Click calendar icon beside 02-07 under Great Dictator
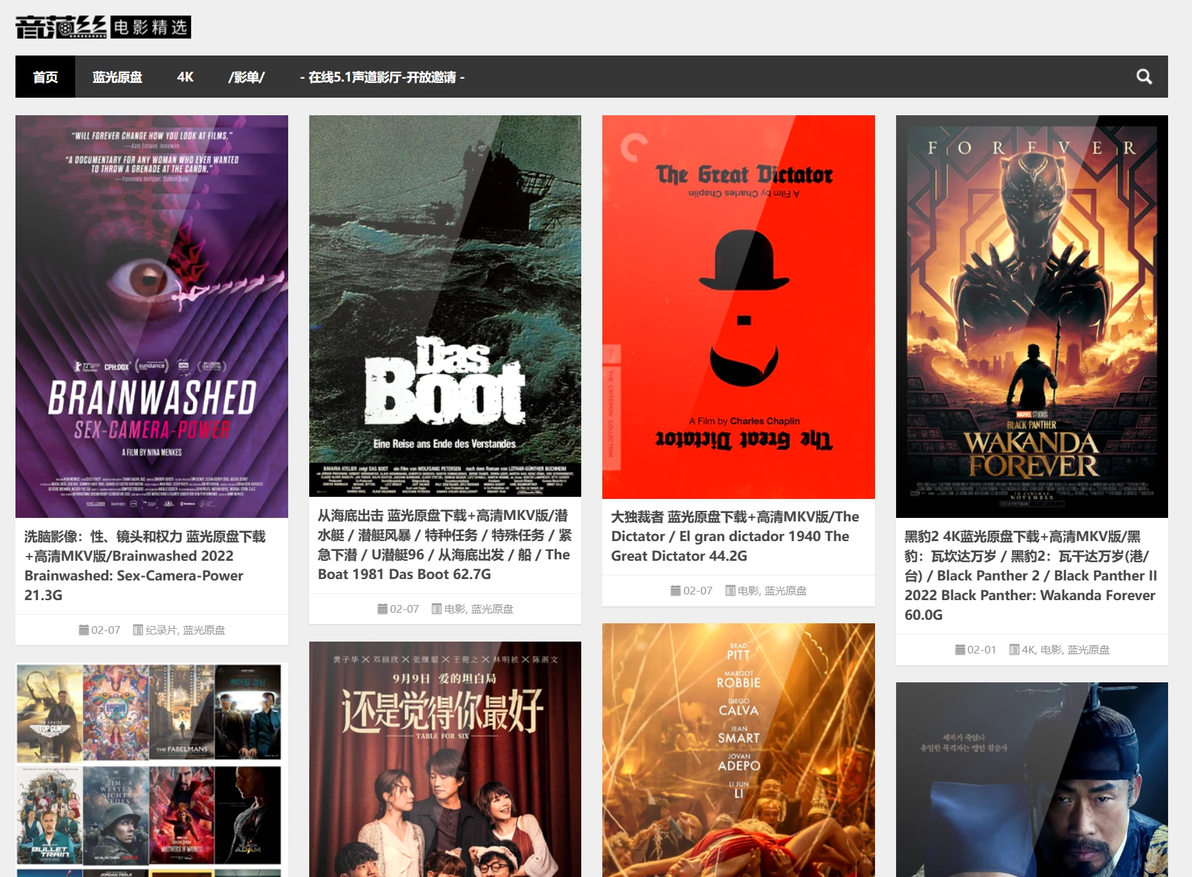 (675, 590)
